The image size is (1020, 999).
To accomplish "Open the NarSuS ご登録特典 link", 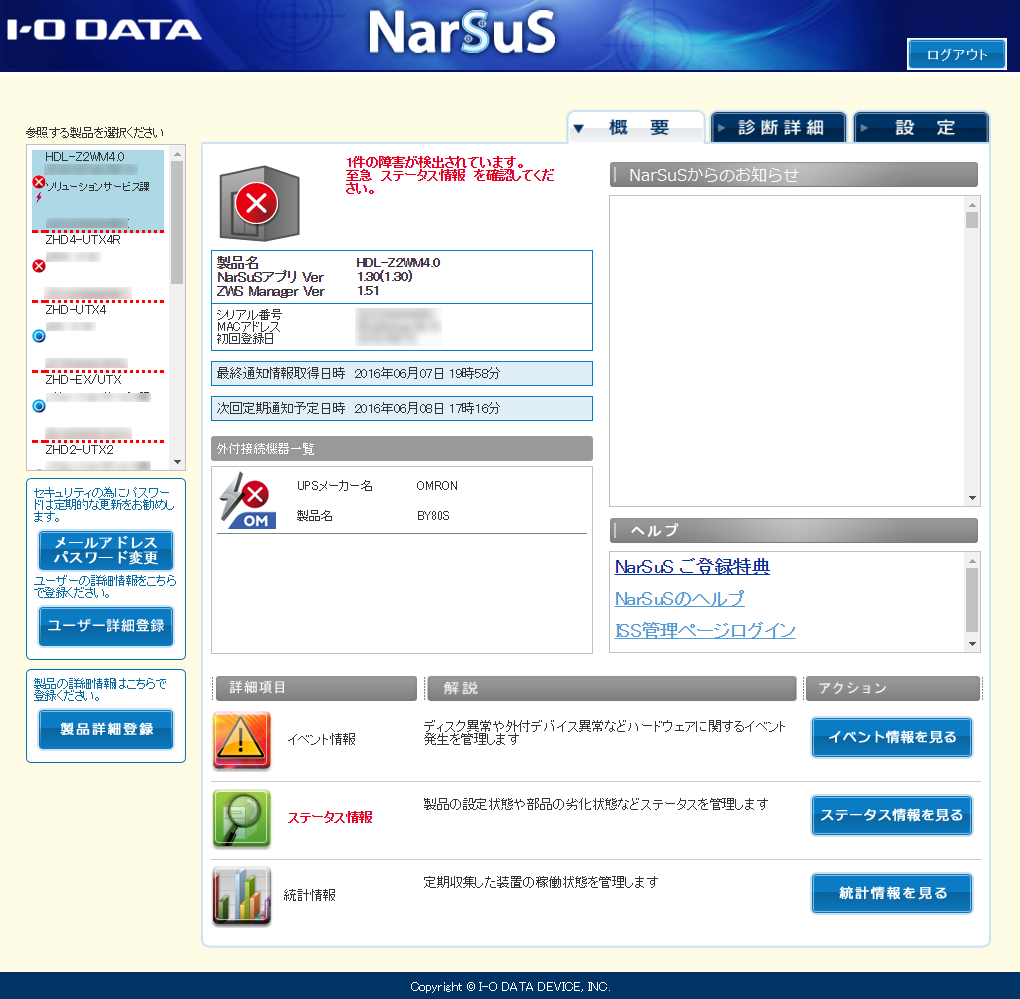I will click(692, 566).
